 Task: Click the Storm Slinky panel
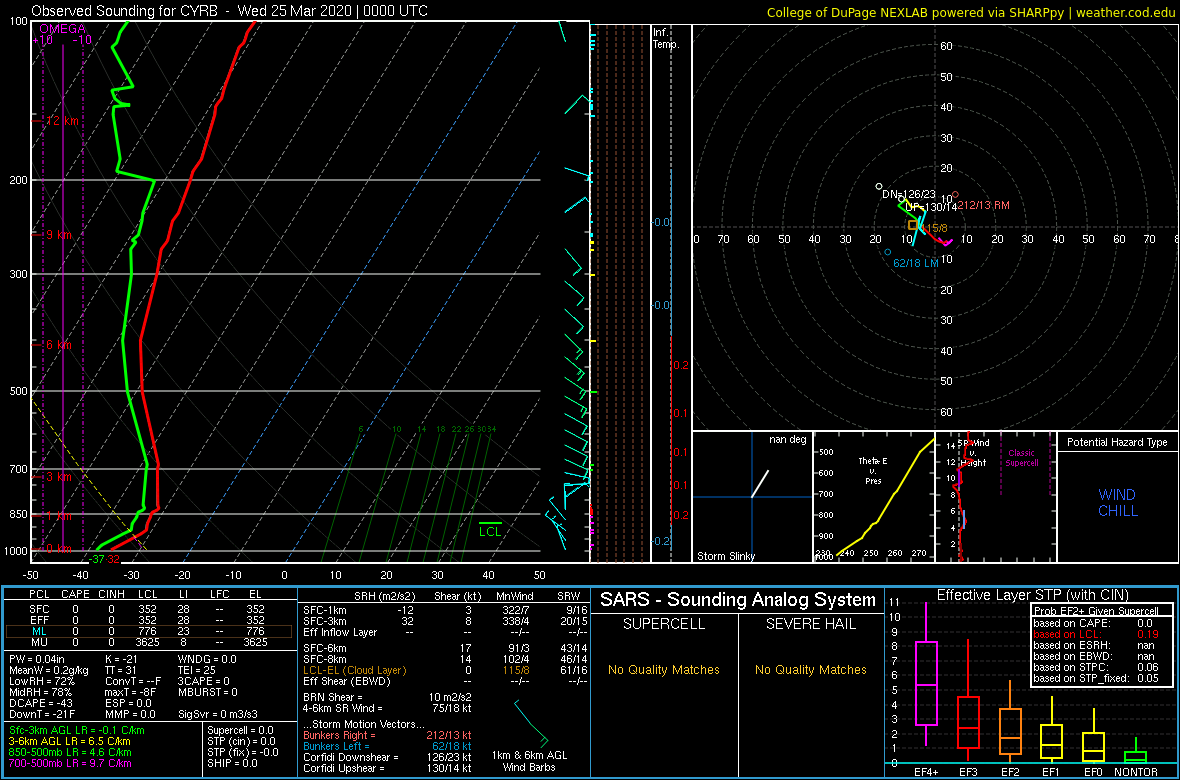pos(752,496)
